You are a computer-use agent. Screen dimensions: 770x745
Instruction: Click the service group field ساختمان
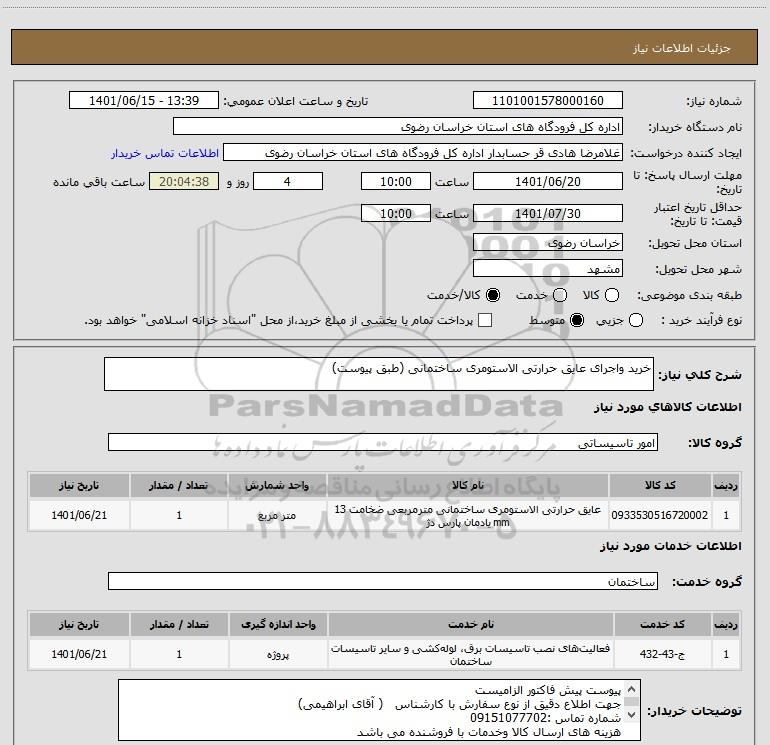pos(383,581)
